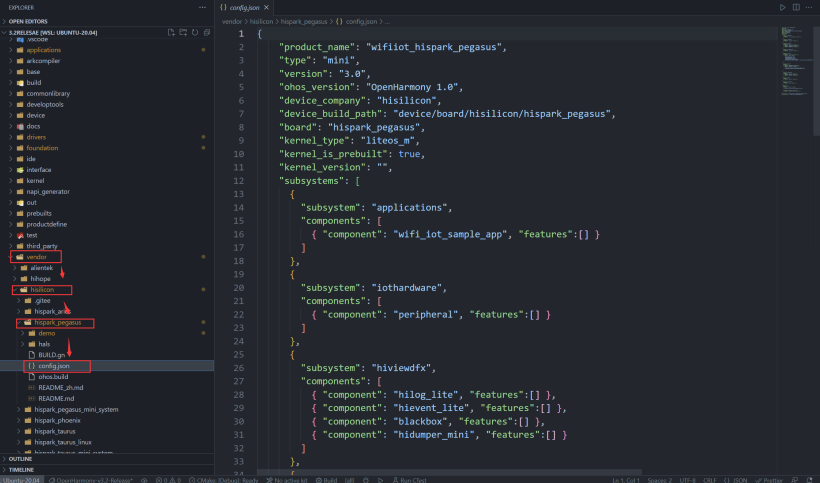The height and width of the screenshot is (483, 820).
Task: Expand the Outline section
Action: coord(20,458)
